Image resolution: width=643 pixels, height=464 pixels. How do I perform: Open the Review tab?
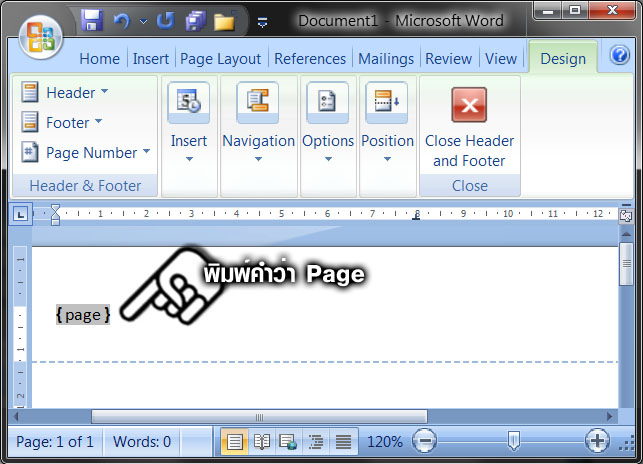(x=448, y=59)
